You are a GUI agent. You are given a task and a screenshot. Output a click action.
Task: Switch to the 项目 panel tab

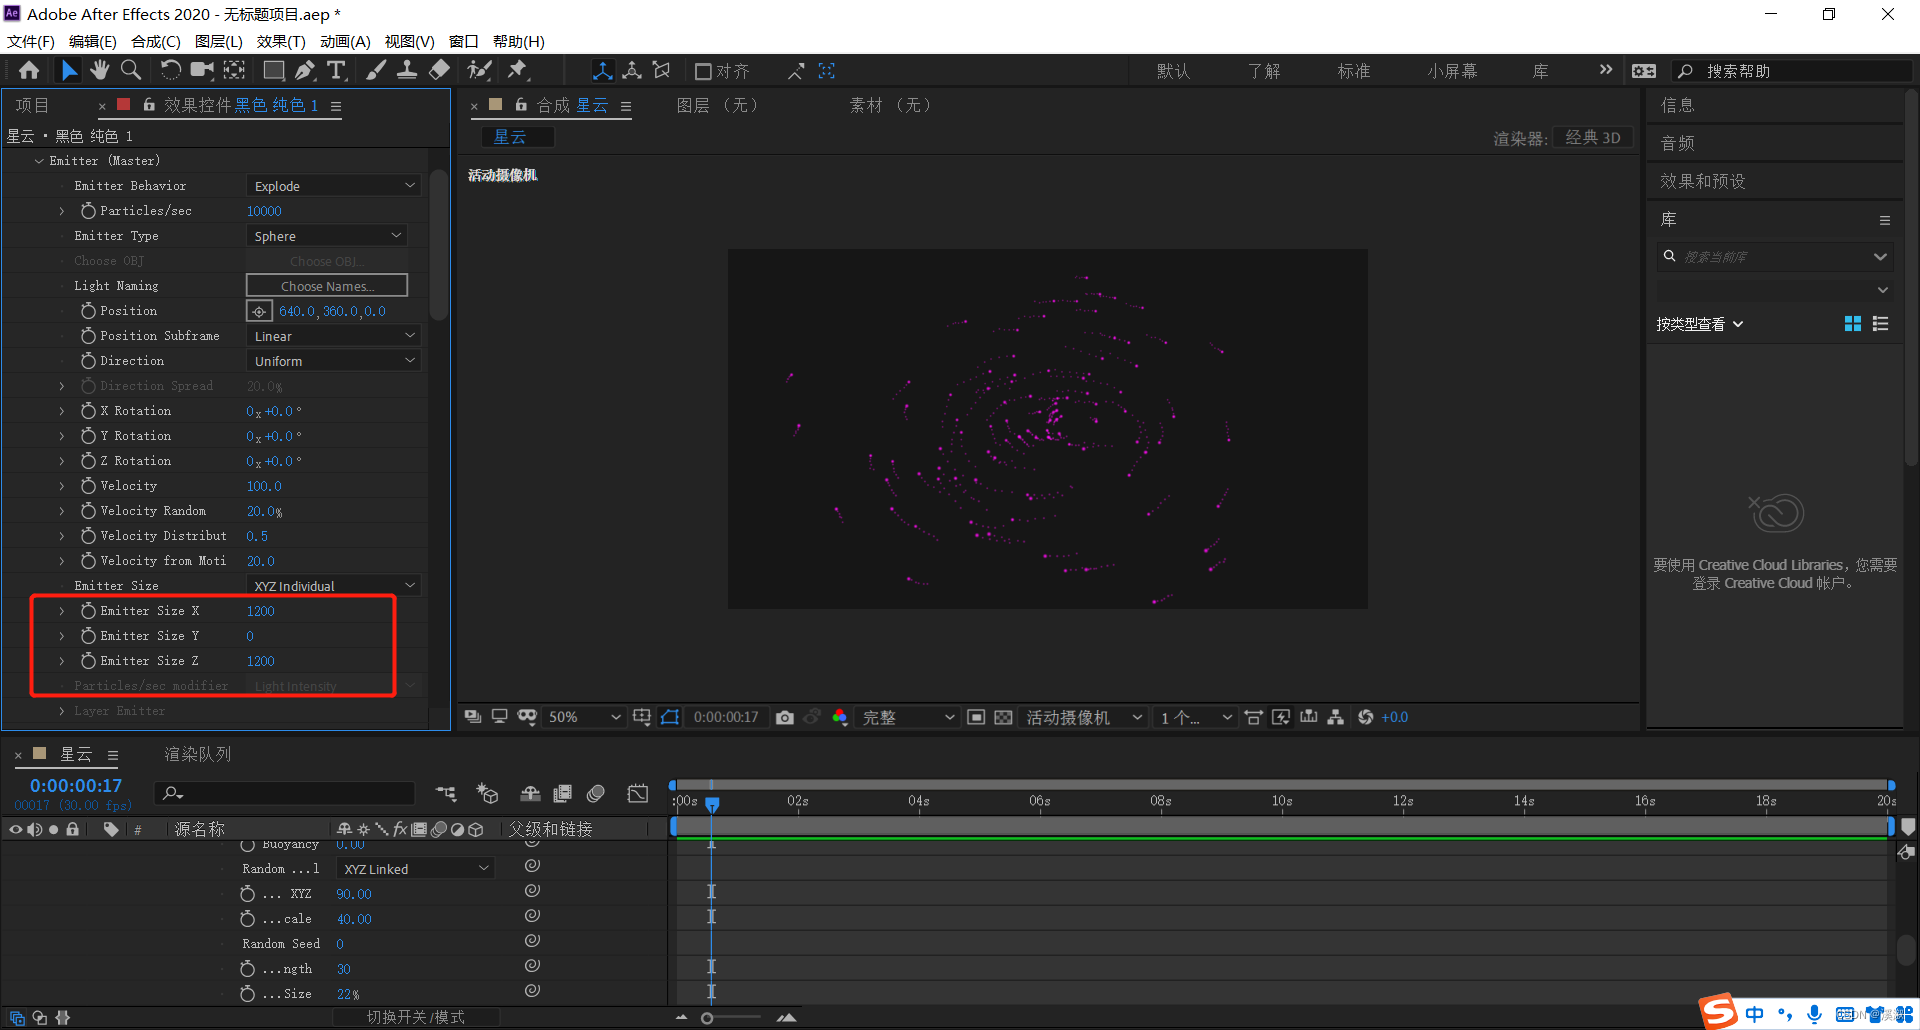click(x=32, y=105)
